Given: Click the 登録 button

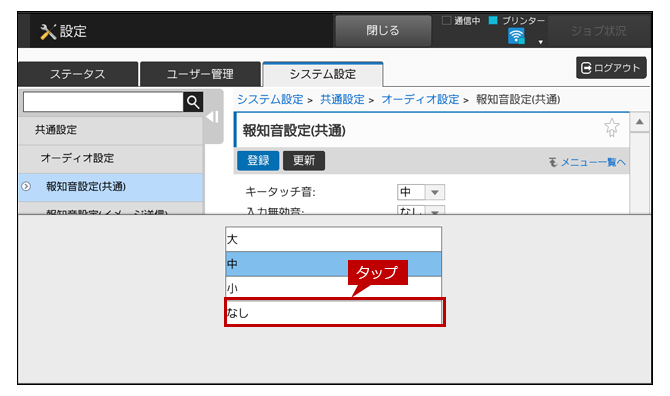Looking at the screenshot, I should click(x=258, y=161).
